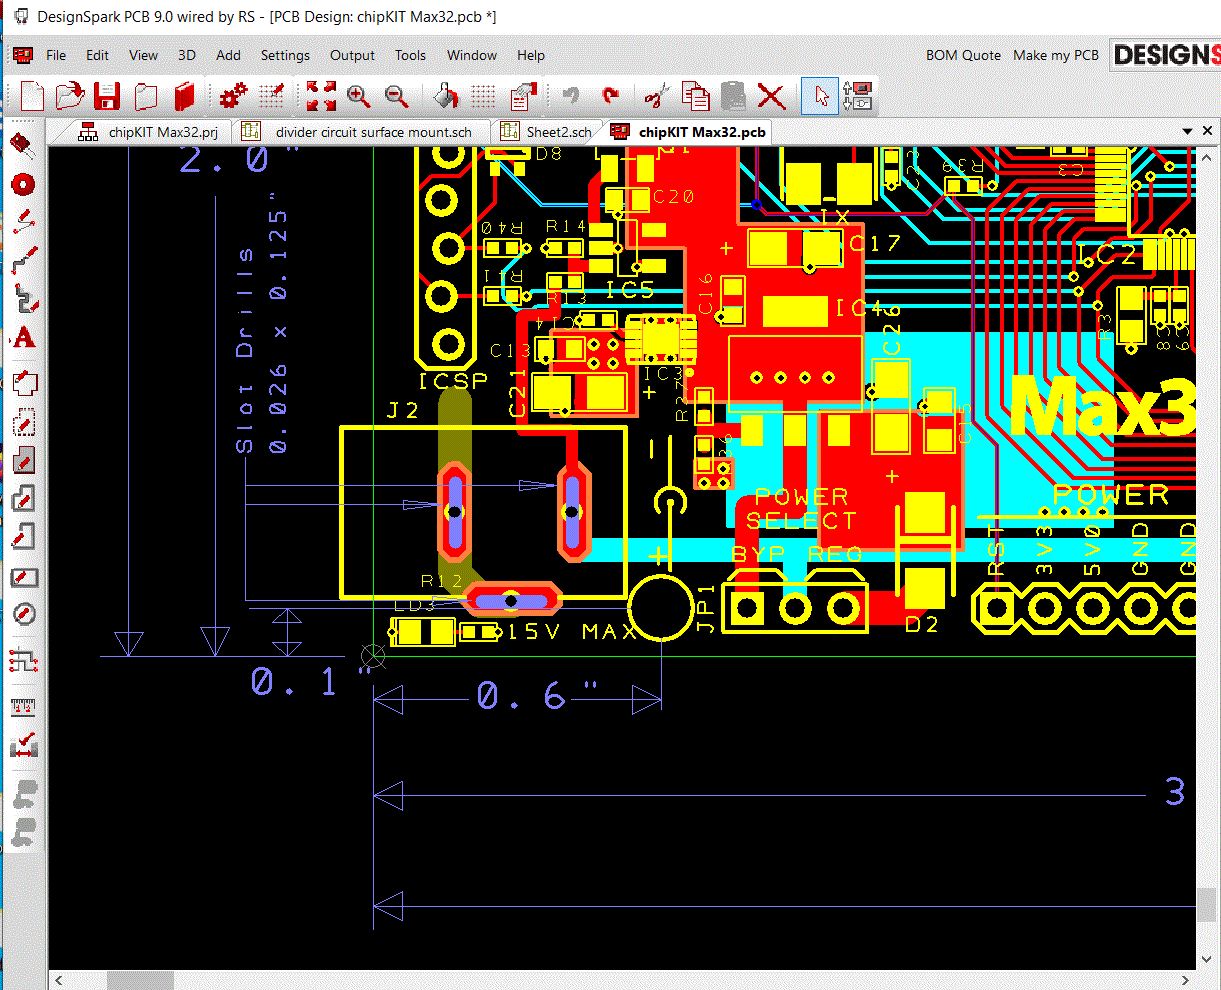
Task: Click the Zoom in magnifier icon
Action: (x=358, y=96)
